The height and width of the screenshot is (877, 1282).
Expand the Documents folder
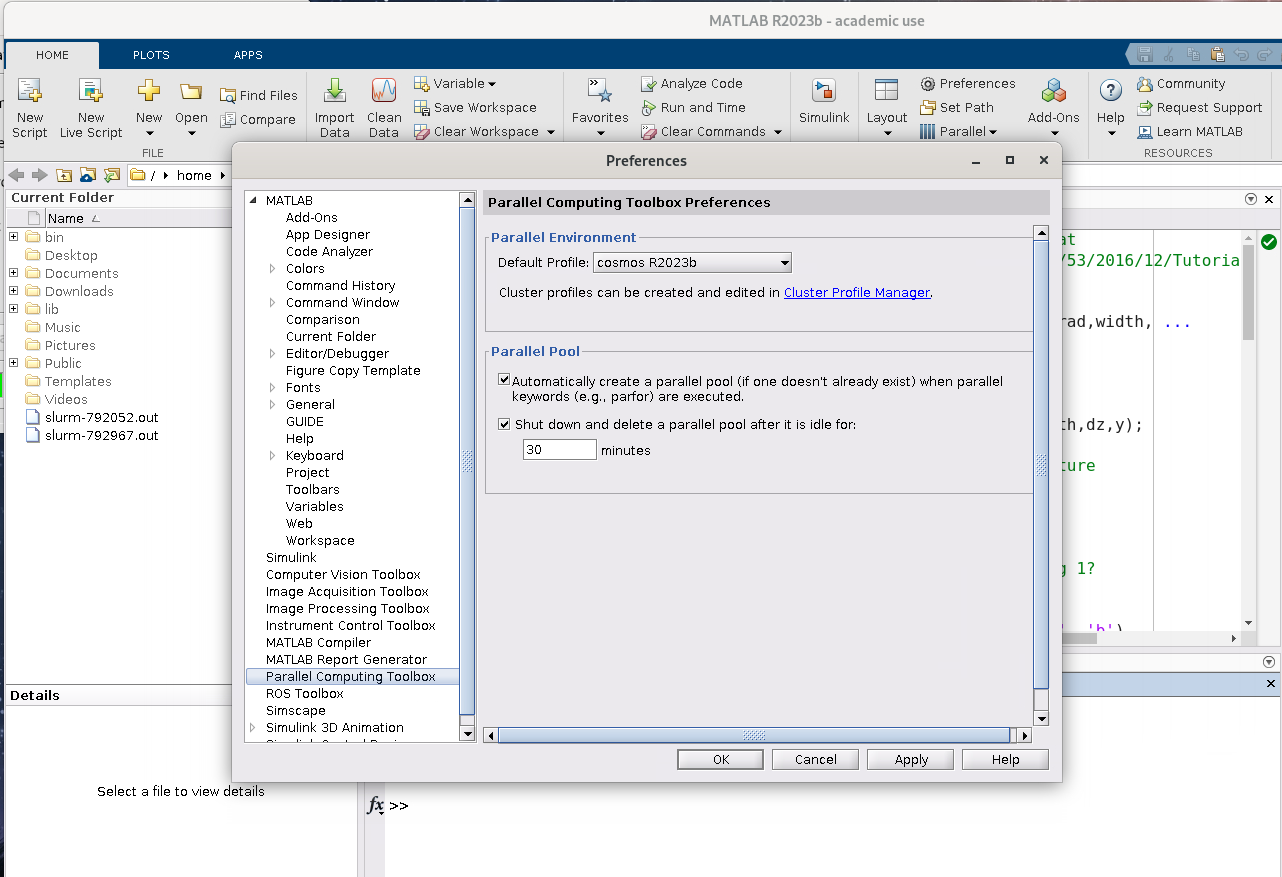click(14, 273)
